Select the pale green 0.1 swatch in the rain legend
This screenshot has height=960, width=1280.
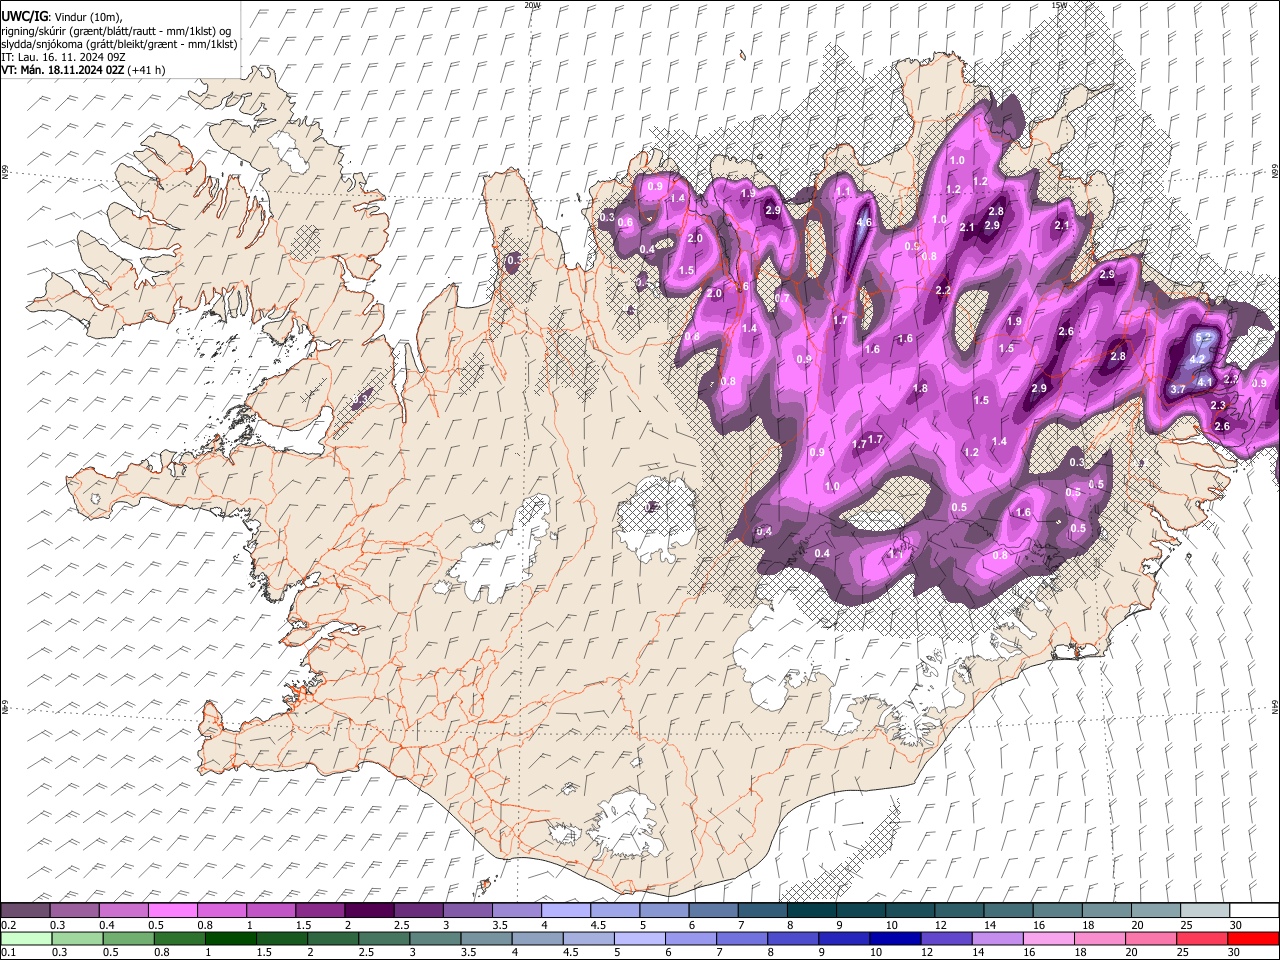pos(26,938)
